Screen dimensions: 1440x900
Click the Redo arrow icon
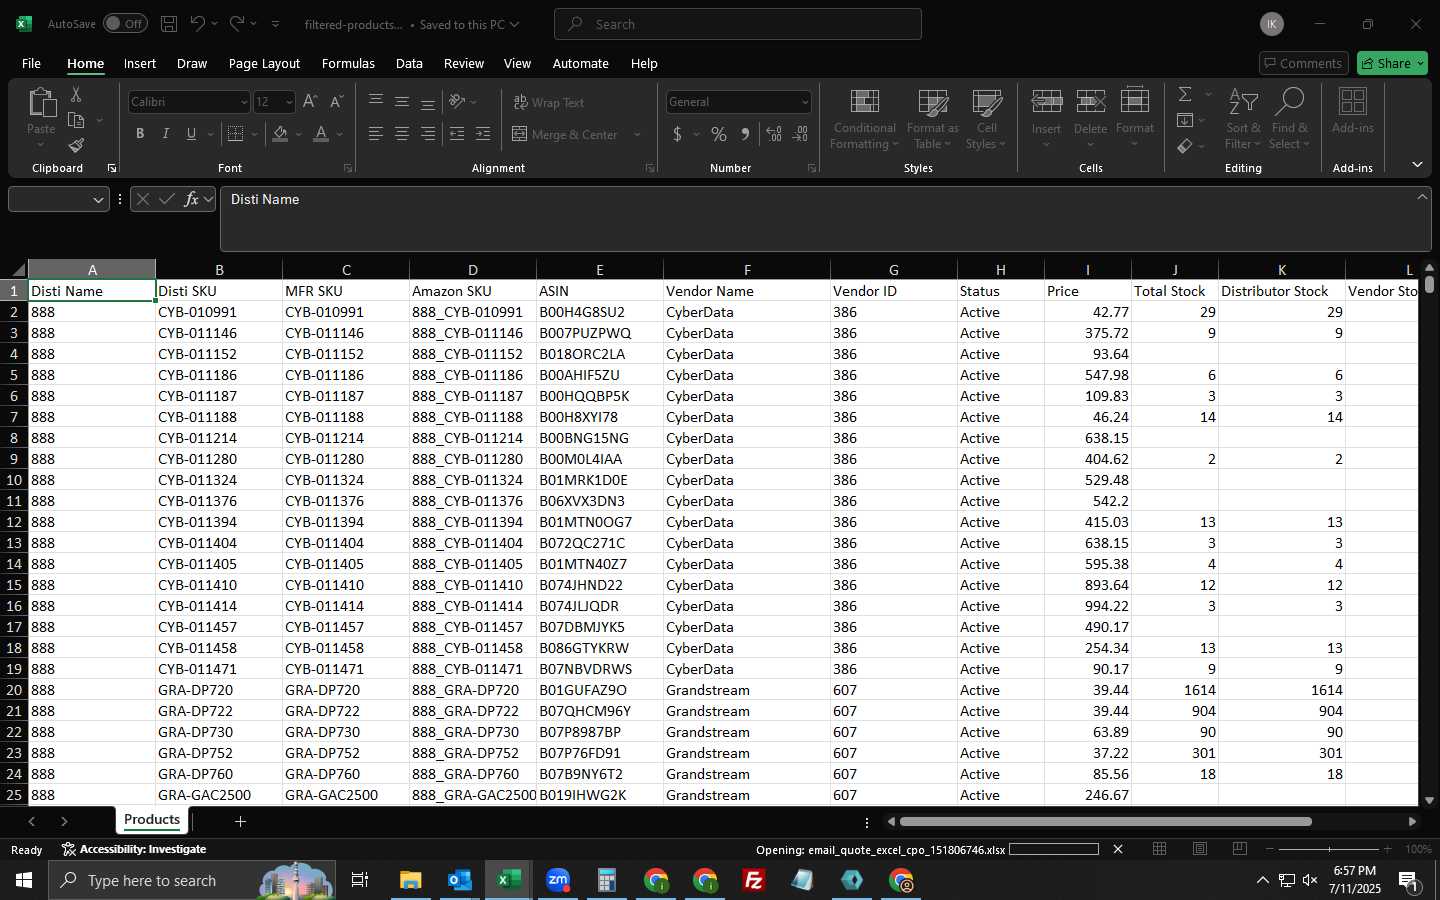click(x=237, y=24)
